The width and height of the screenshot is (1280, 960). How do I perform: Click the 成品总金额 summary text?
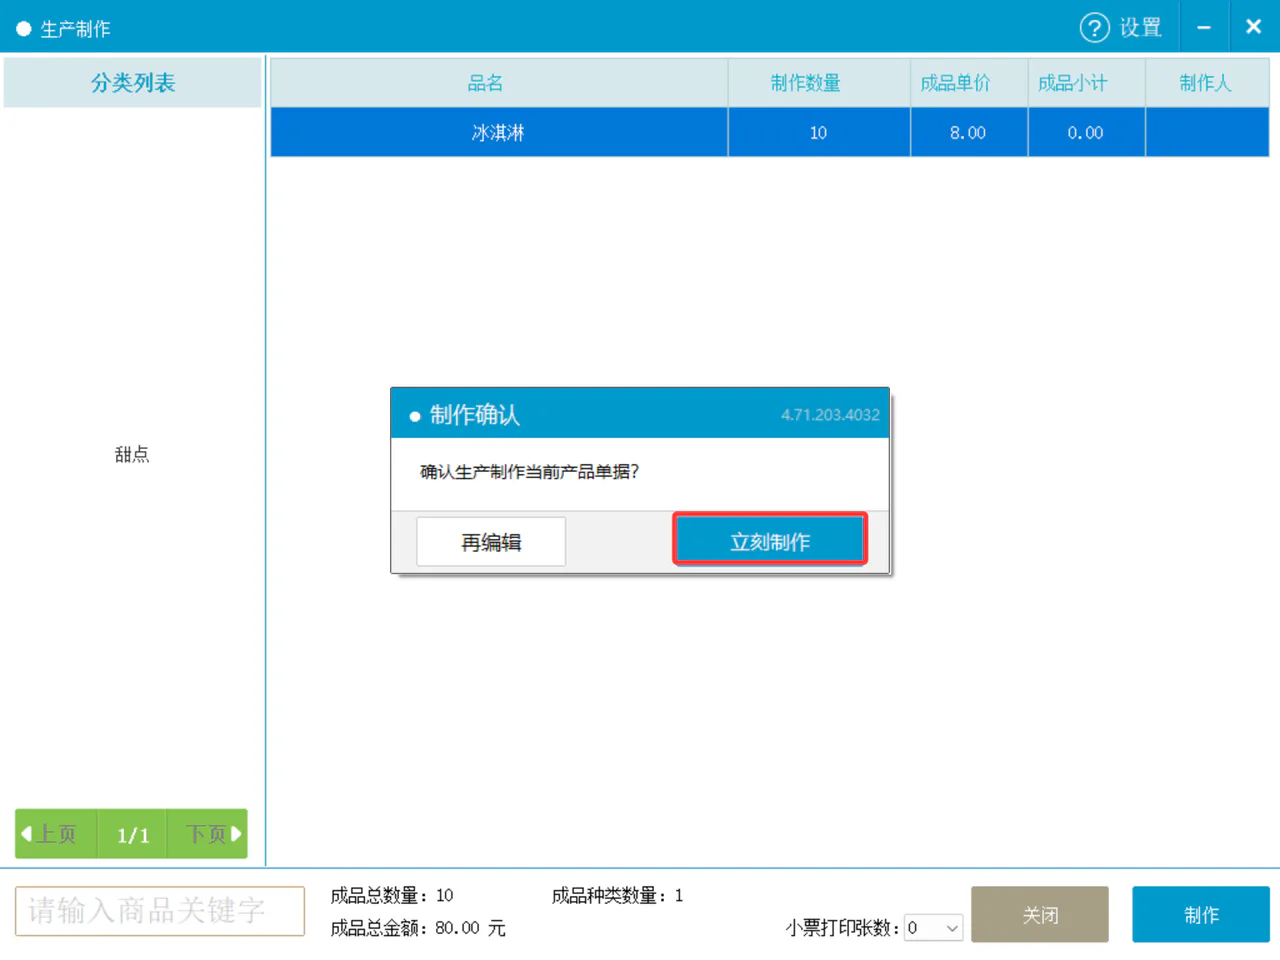tap(418, 928)
